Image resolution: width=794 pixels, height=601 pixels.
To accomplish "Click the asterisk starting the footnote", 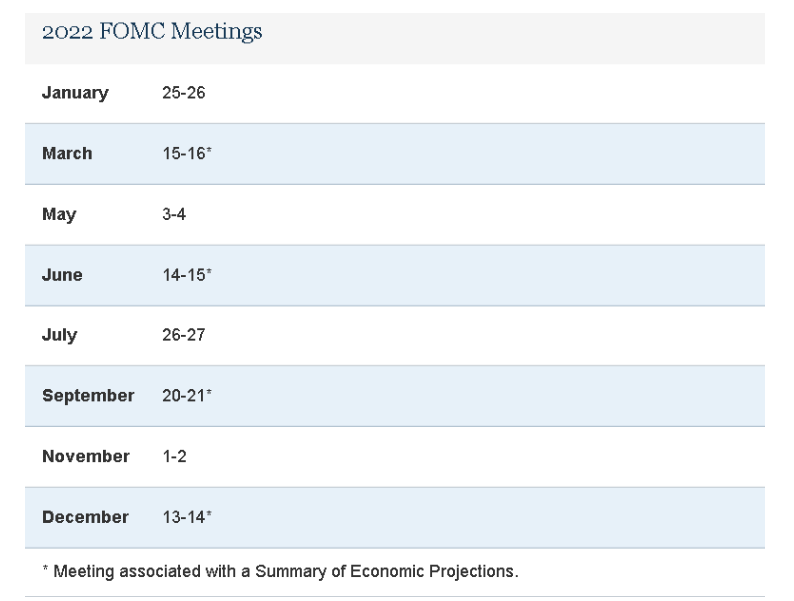I will 45,572.
